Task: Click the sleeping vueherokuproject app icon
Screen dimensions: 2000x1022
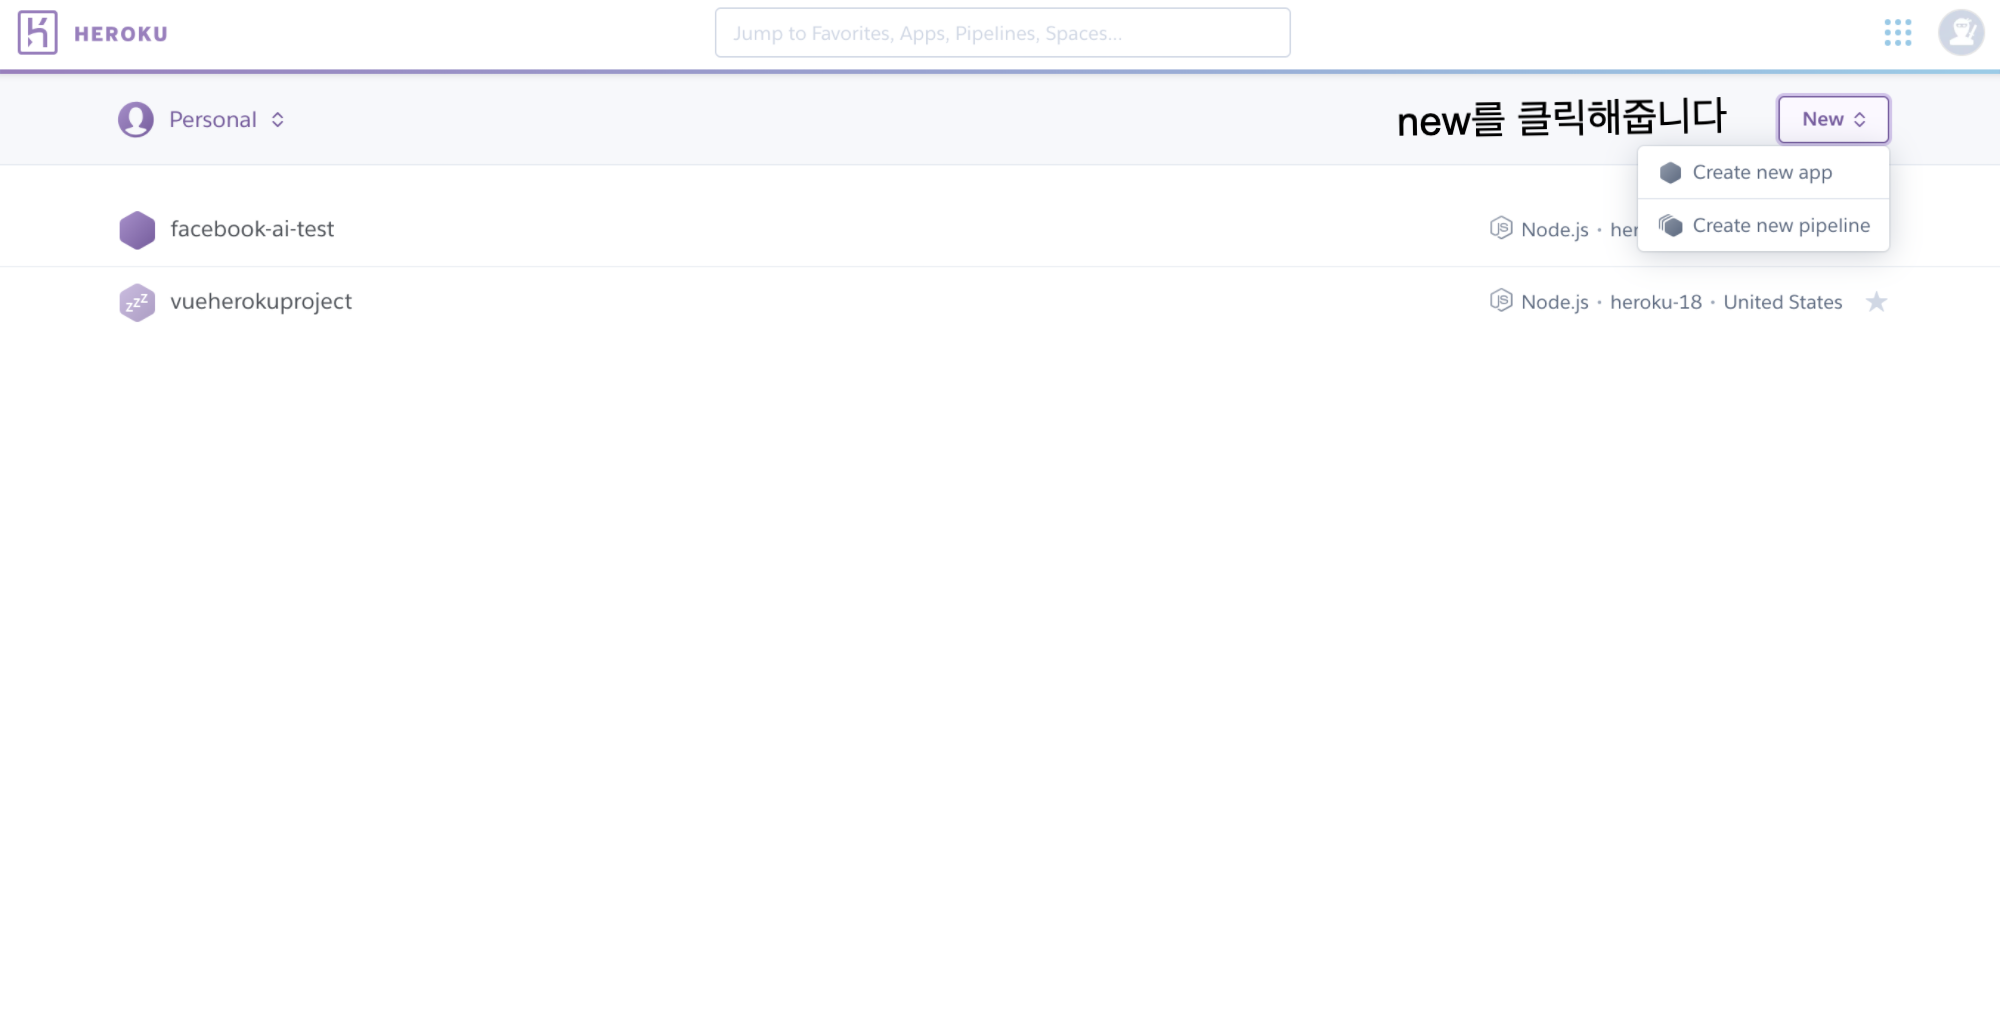Action: click(x=137, y=302)
